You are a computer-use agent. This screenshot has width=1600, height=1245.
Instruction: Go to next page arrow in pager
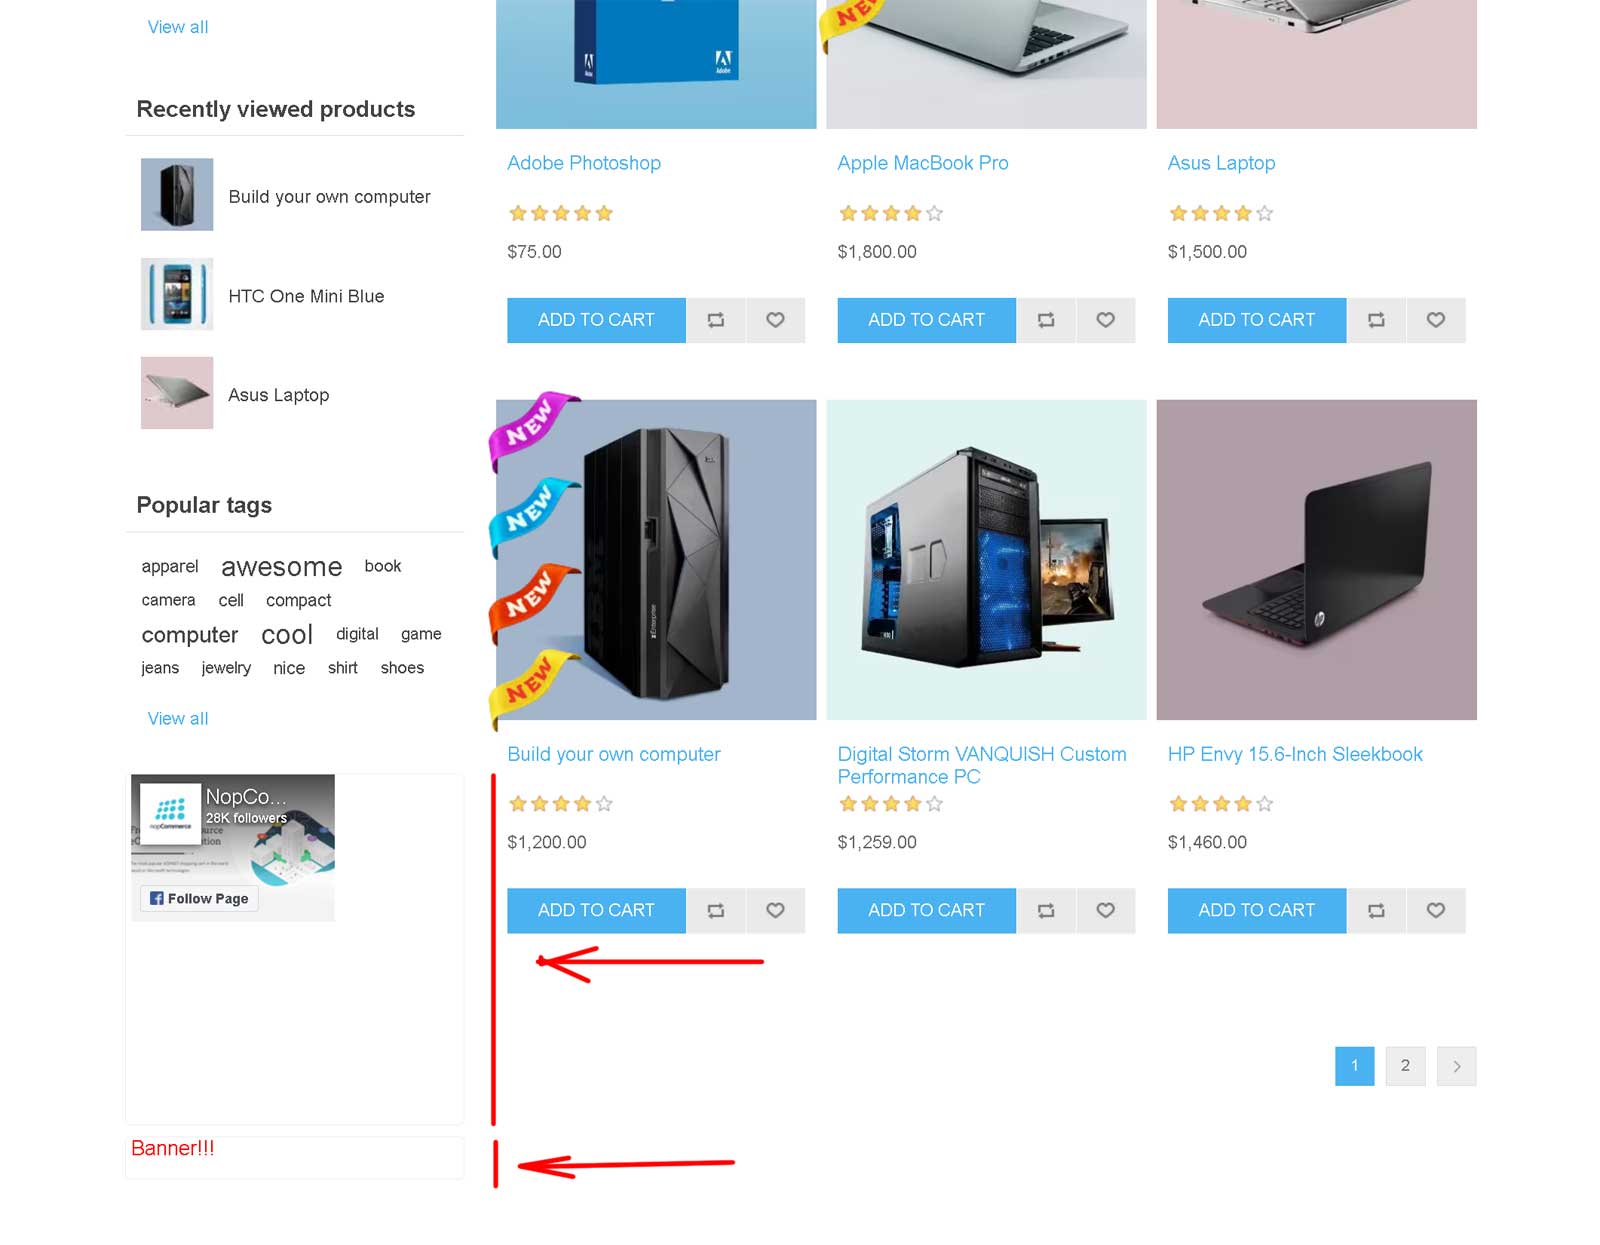[1456, 1066]
